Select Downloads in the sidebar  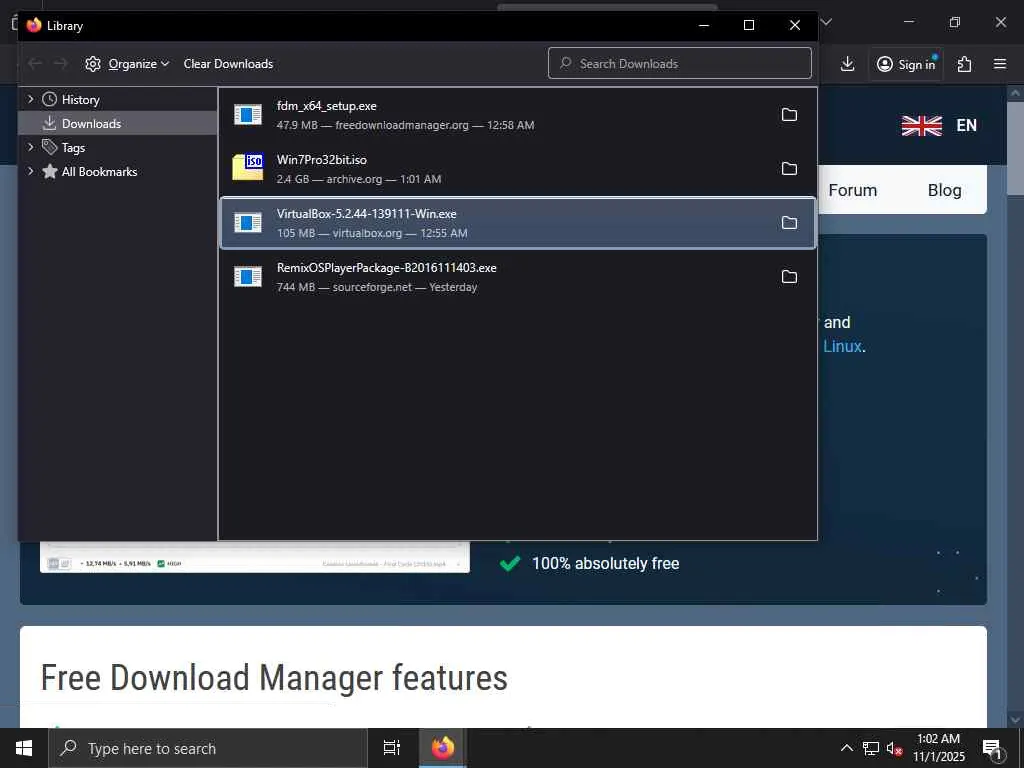(x=91, y=123)
